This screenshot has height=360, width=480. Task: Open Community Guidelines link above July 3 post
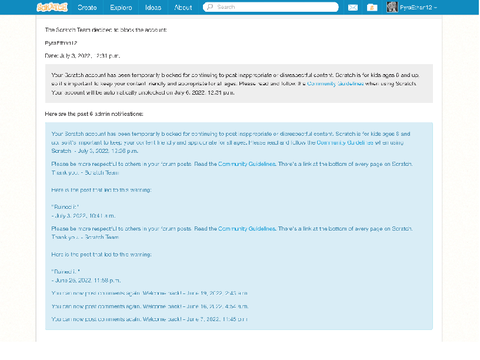click(x=247, y=164)
